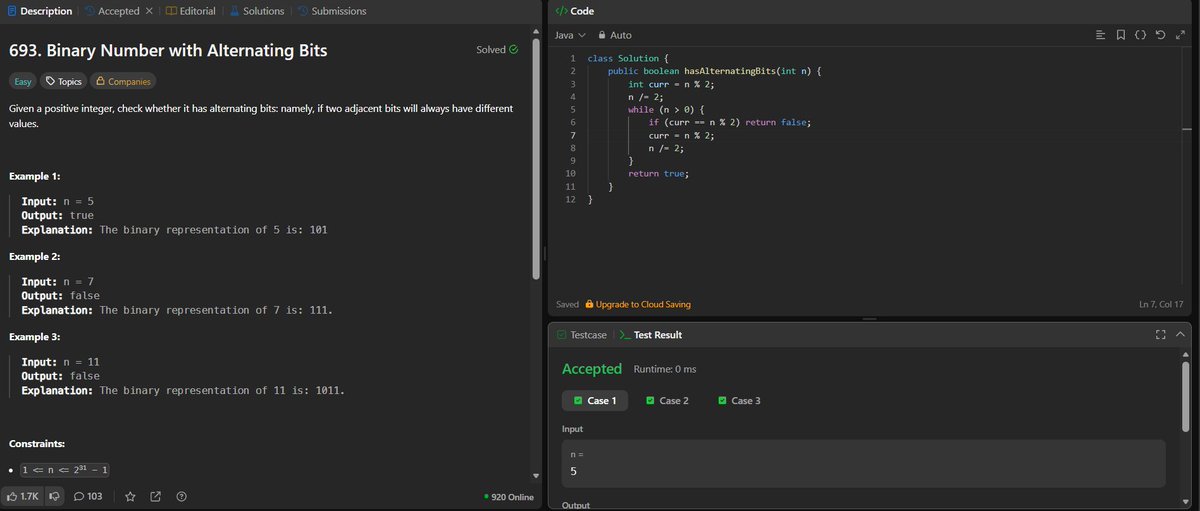
Task: Click the while (n > 0) line
Action: coord(667,109)
